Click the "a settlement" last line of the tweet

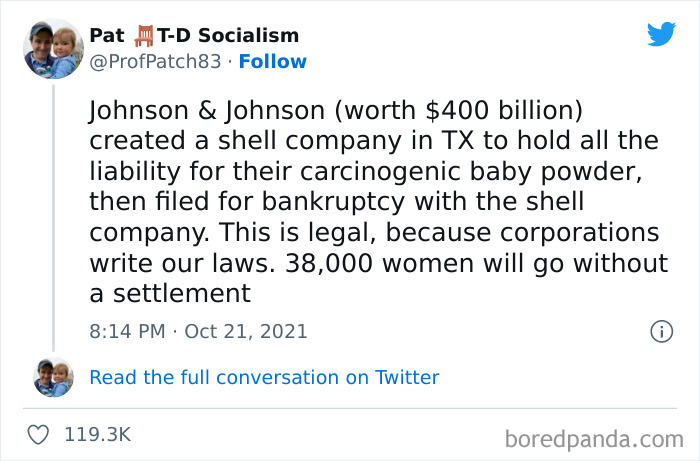[x=169, y=294]
